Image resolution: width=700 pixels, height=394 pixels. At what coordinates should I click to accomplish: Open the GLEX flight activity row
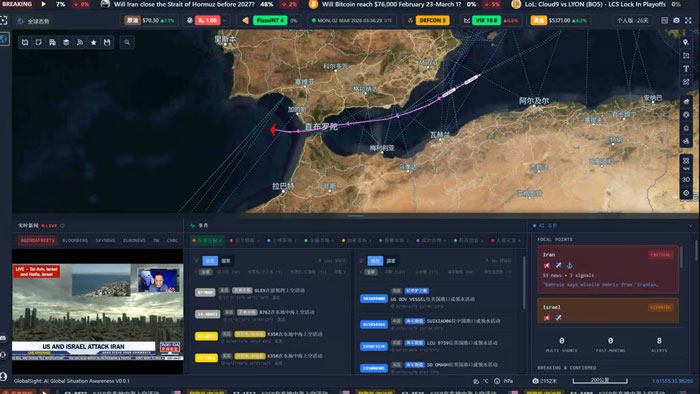(x=271, y=293)
